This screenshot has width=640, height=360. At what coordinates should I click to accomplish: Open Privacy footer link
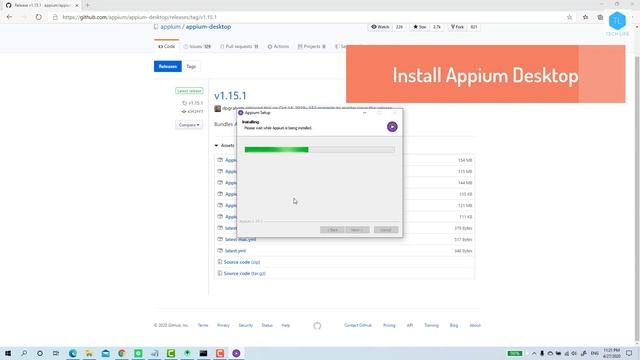point(223,325)
